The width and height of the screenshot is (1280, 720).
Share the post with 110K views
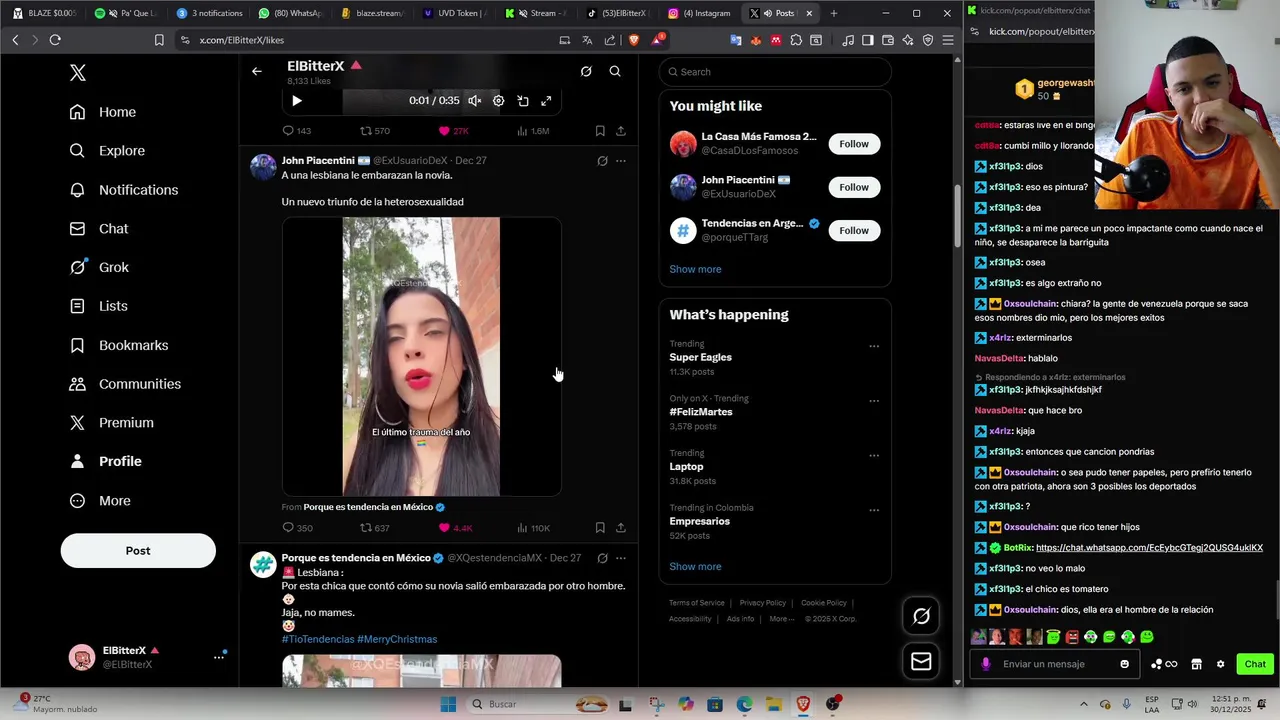click(621, 528)
